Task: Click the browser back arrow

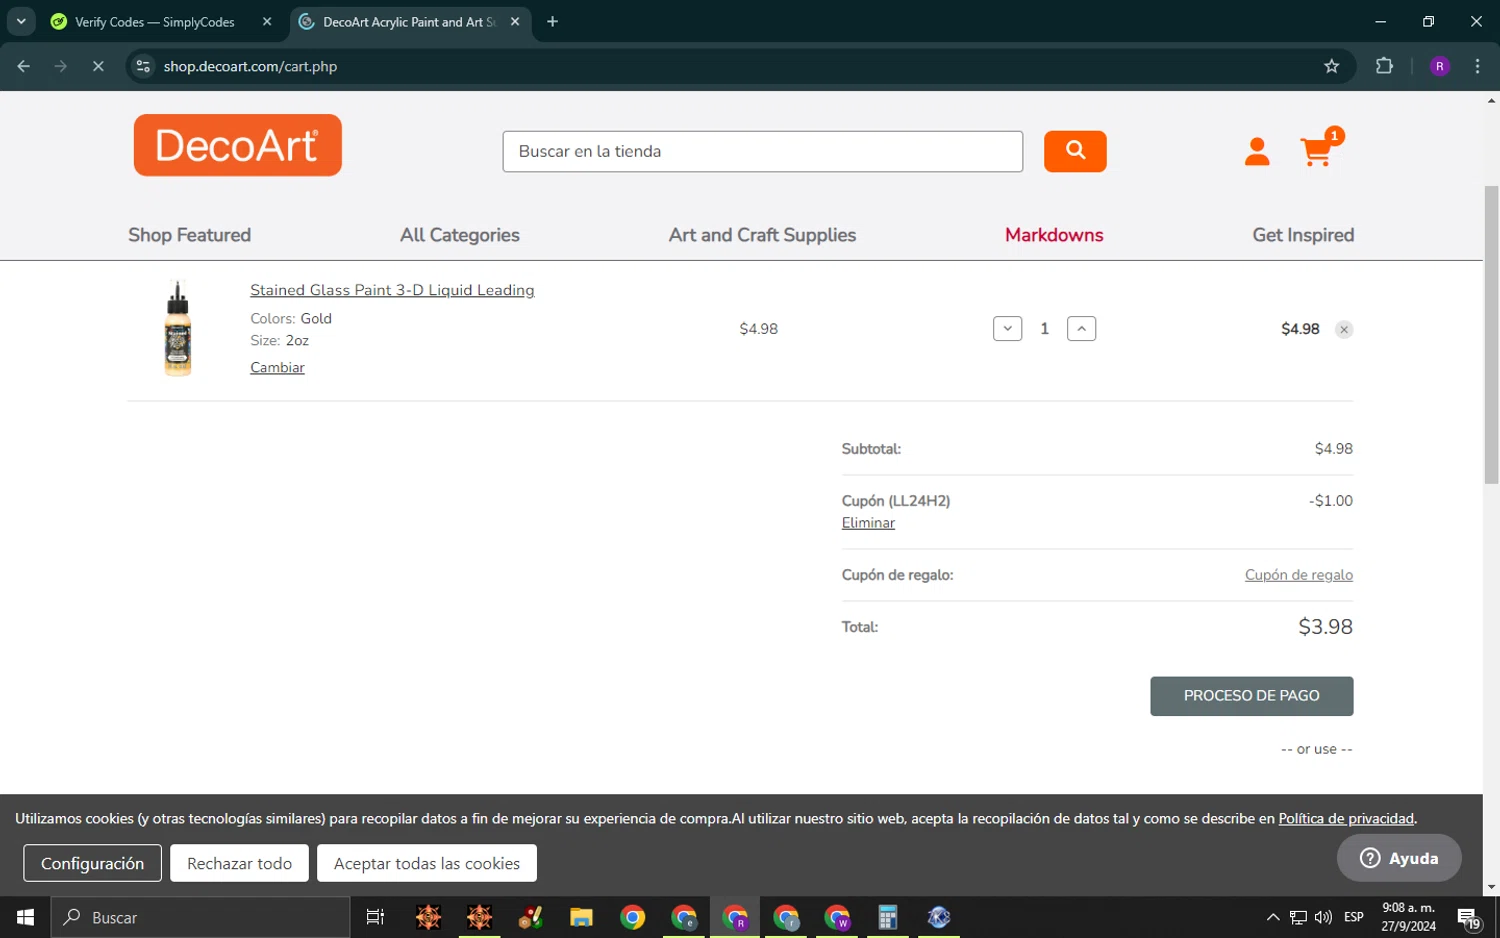Action: point(24,66)
